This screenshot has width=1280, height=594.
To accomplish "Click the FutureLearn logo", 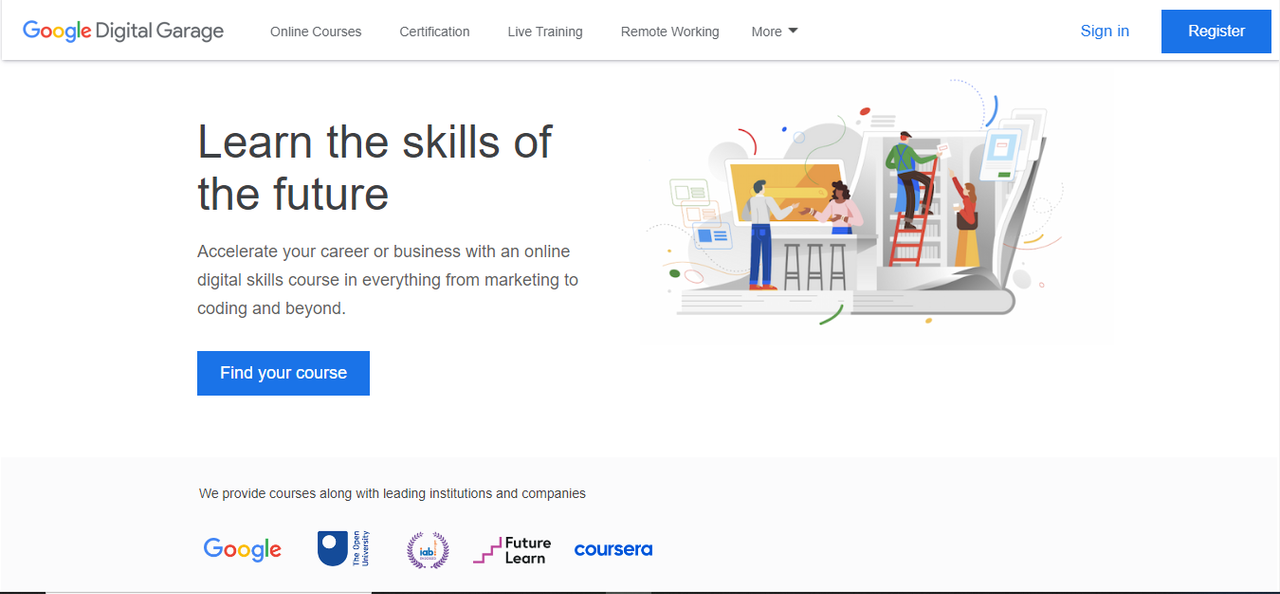I will 512,550.
